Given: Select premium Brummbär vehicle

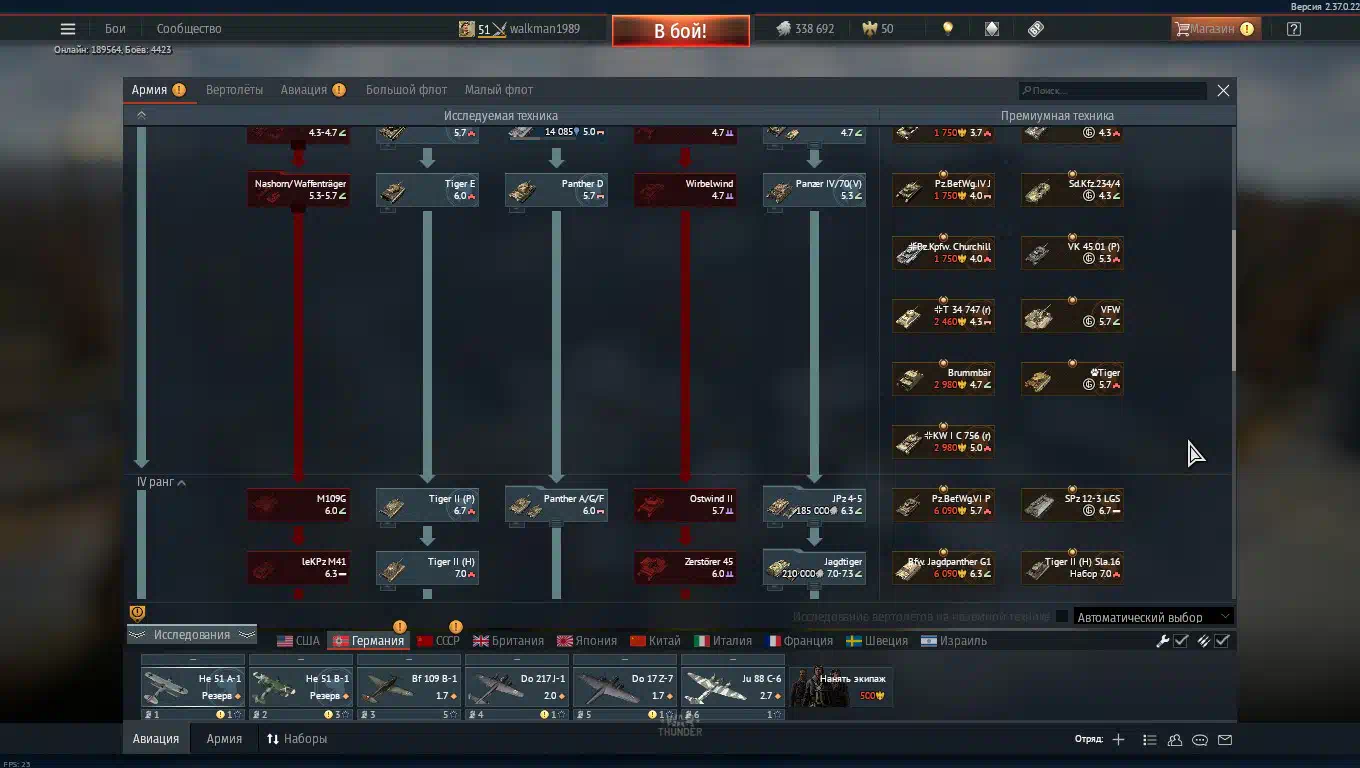Looking at the screenshot, I should [943, 379].
